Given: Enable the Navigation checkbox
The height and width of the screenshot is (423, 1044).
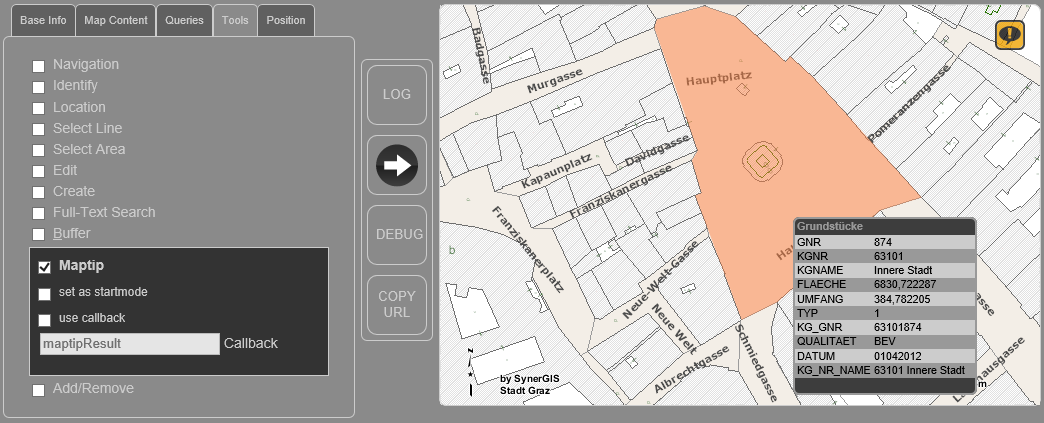Looking at the screenshot, I should tap(39, 66).
